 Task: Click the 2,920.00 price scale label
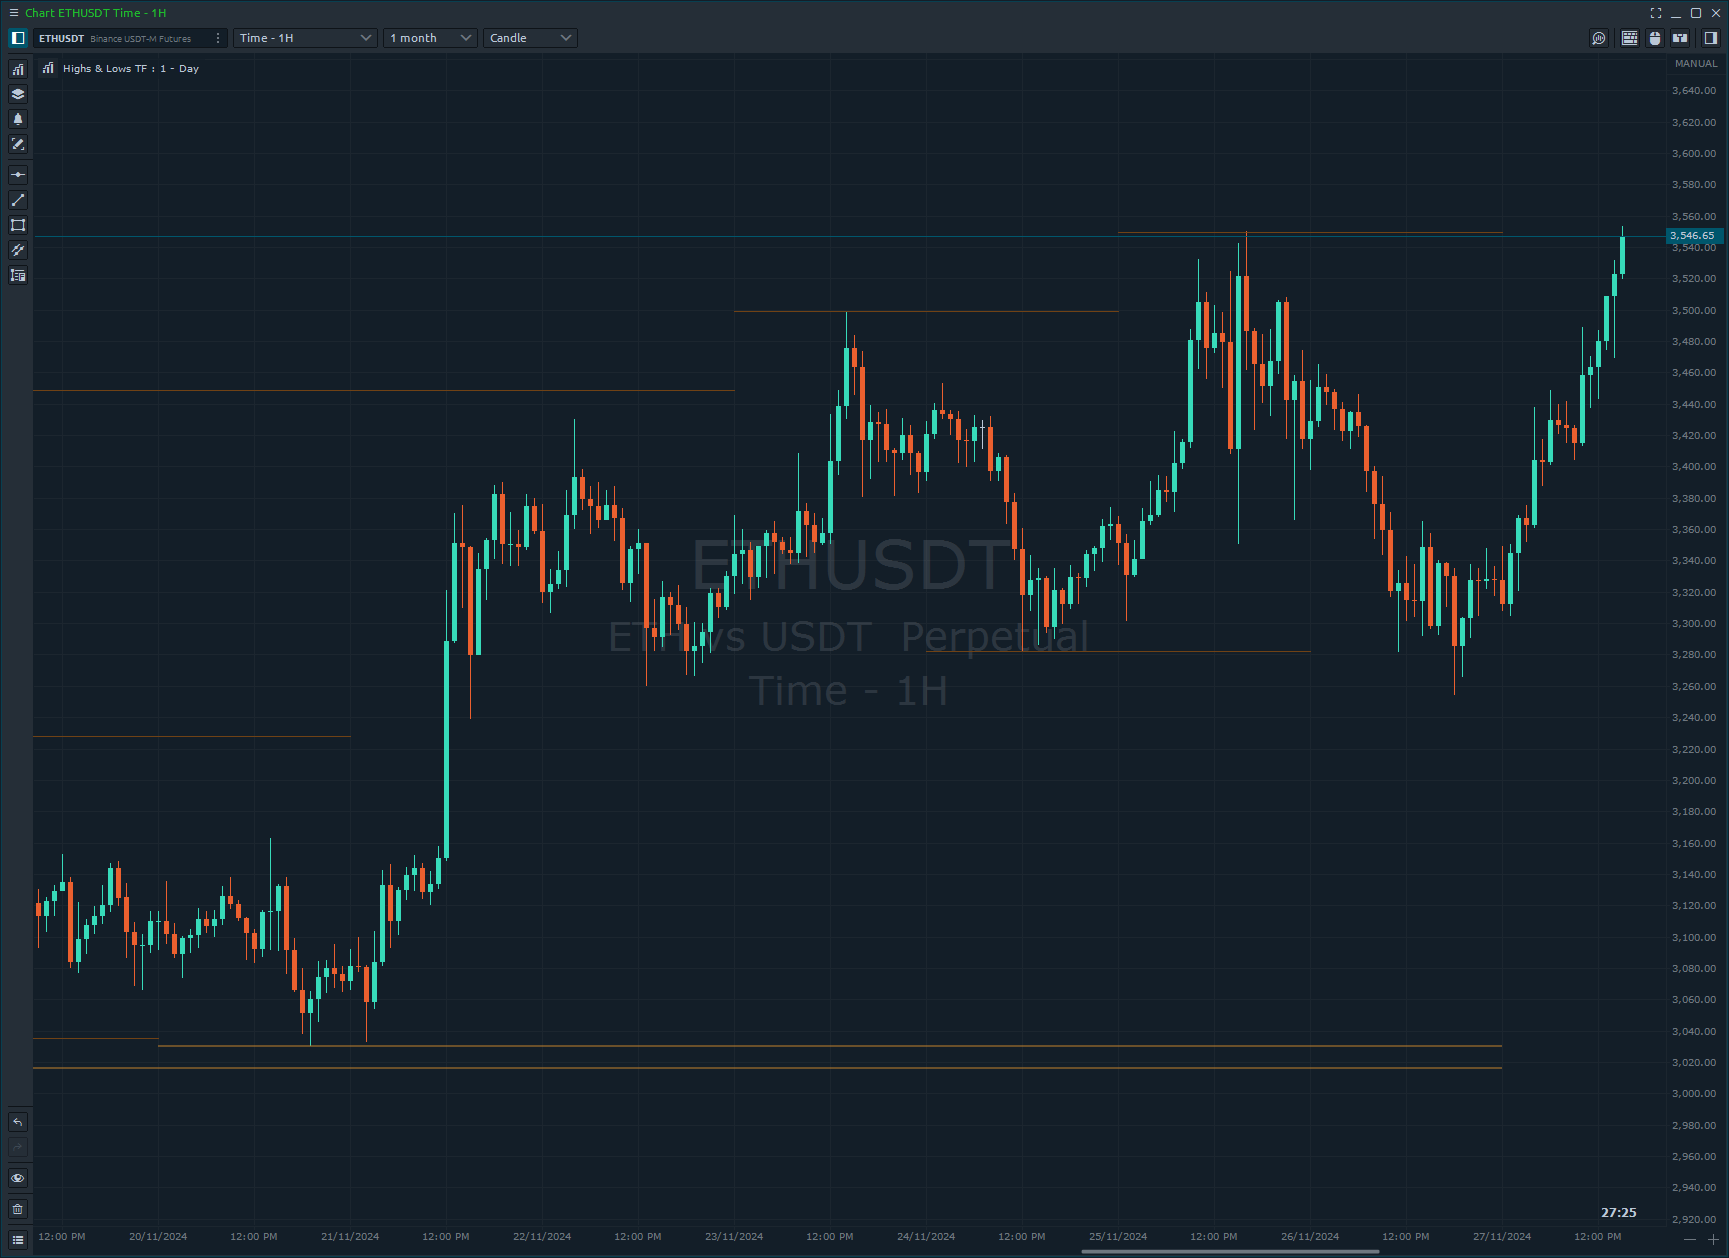coord(1694,1219)
